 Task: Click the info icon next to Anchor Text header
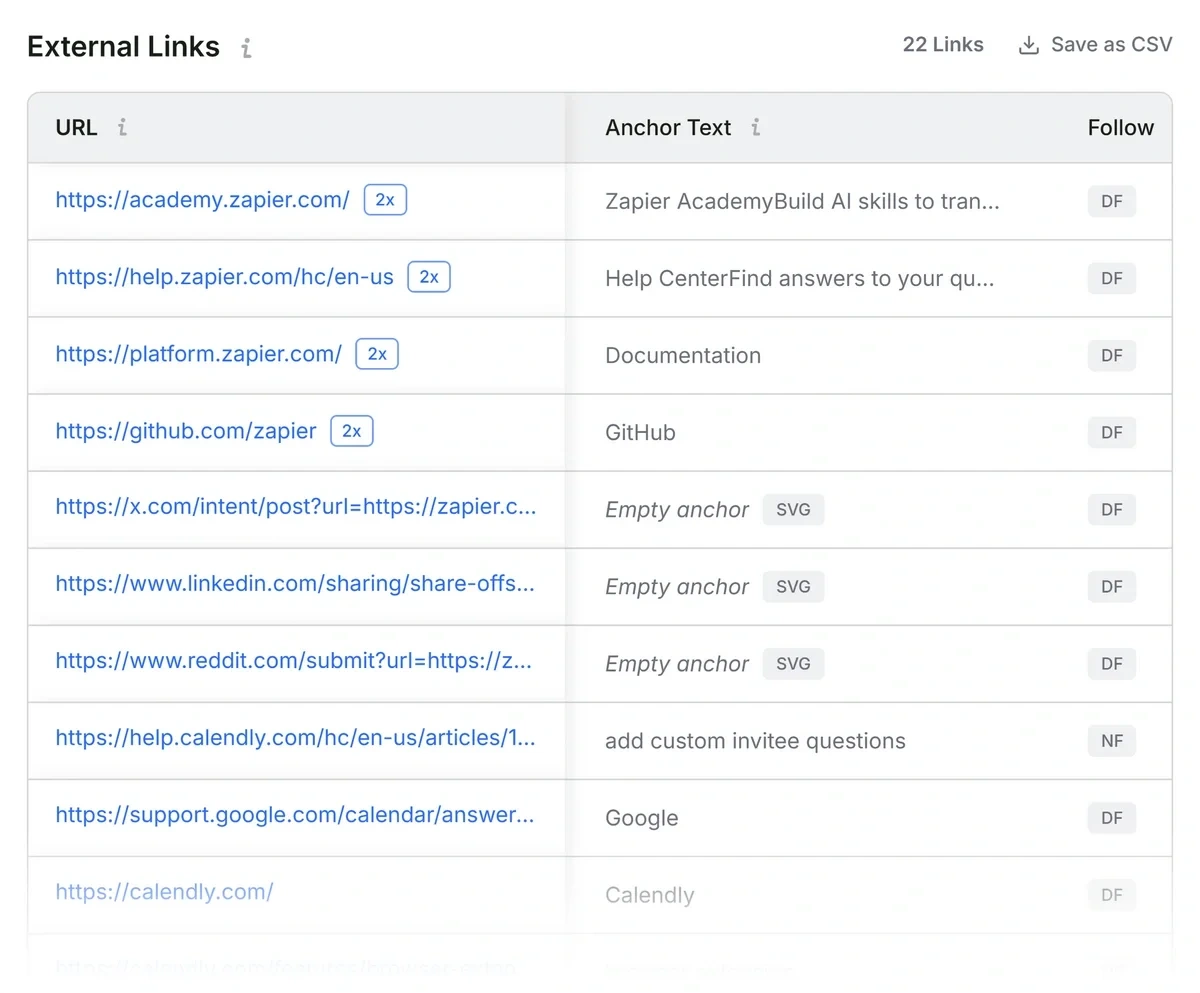(x=756, y=127)
